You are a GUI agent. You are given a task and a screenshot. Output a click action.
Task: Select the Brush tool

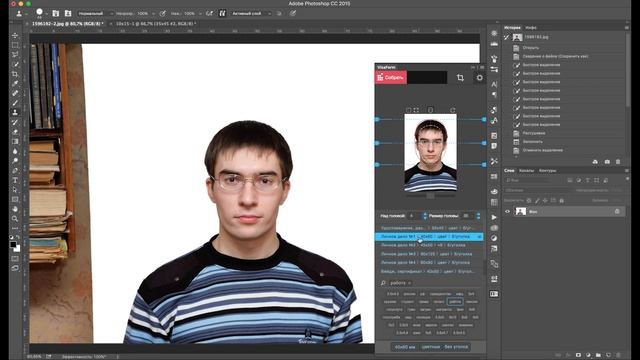15,103
